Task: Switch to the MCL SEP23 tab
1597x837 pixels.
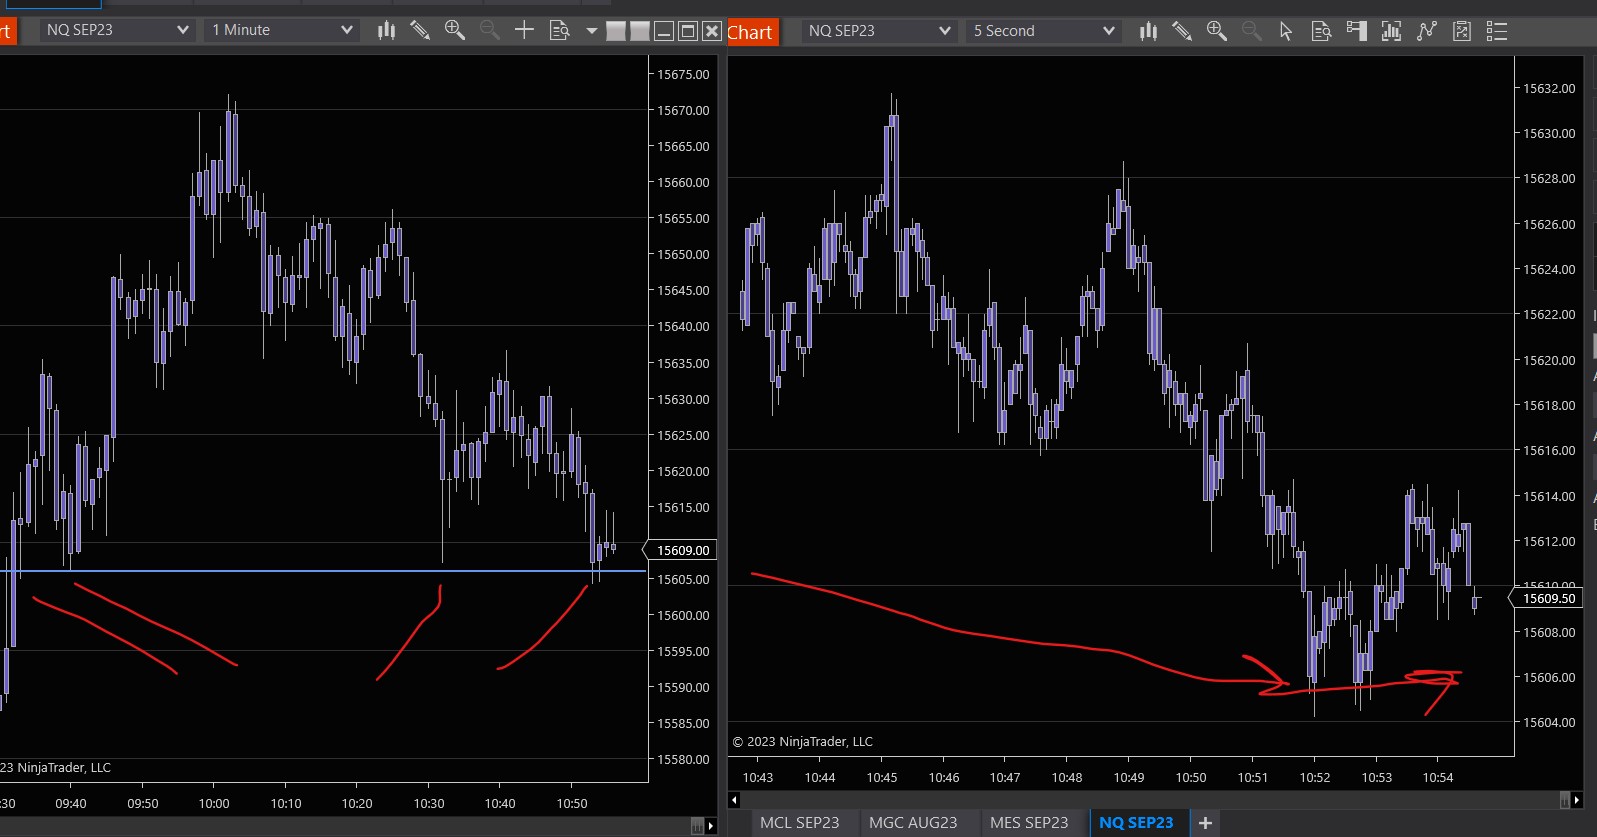Action: tap(799, 822)
